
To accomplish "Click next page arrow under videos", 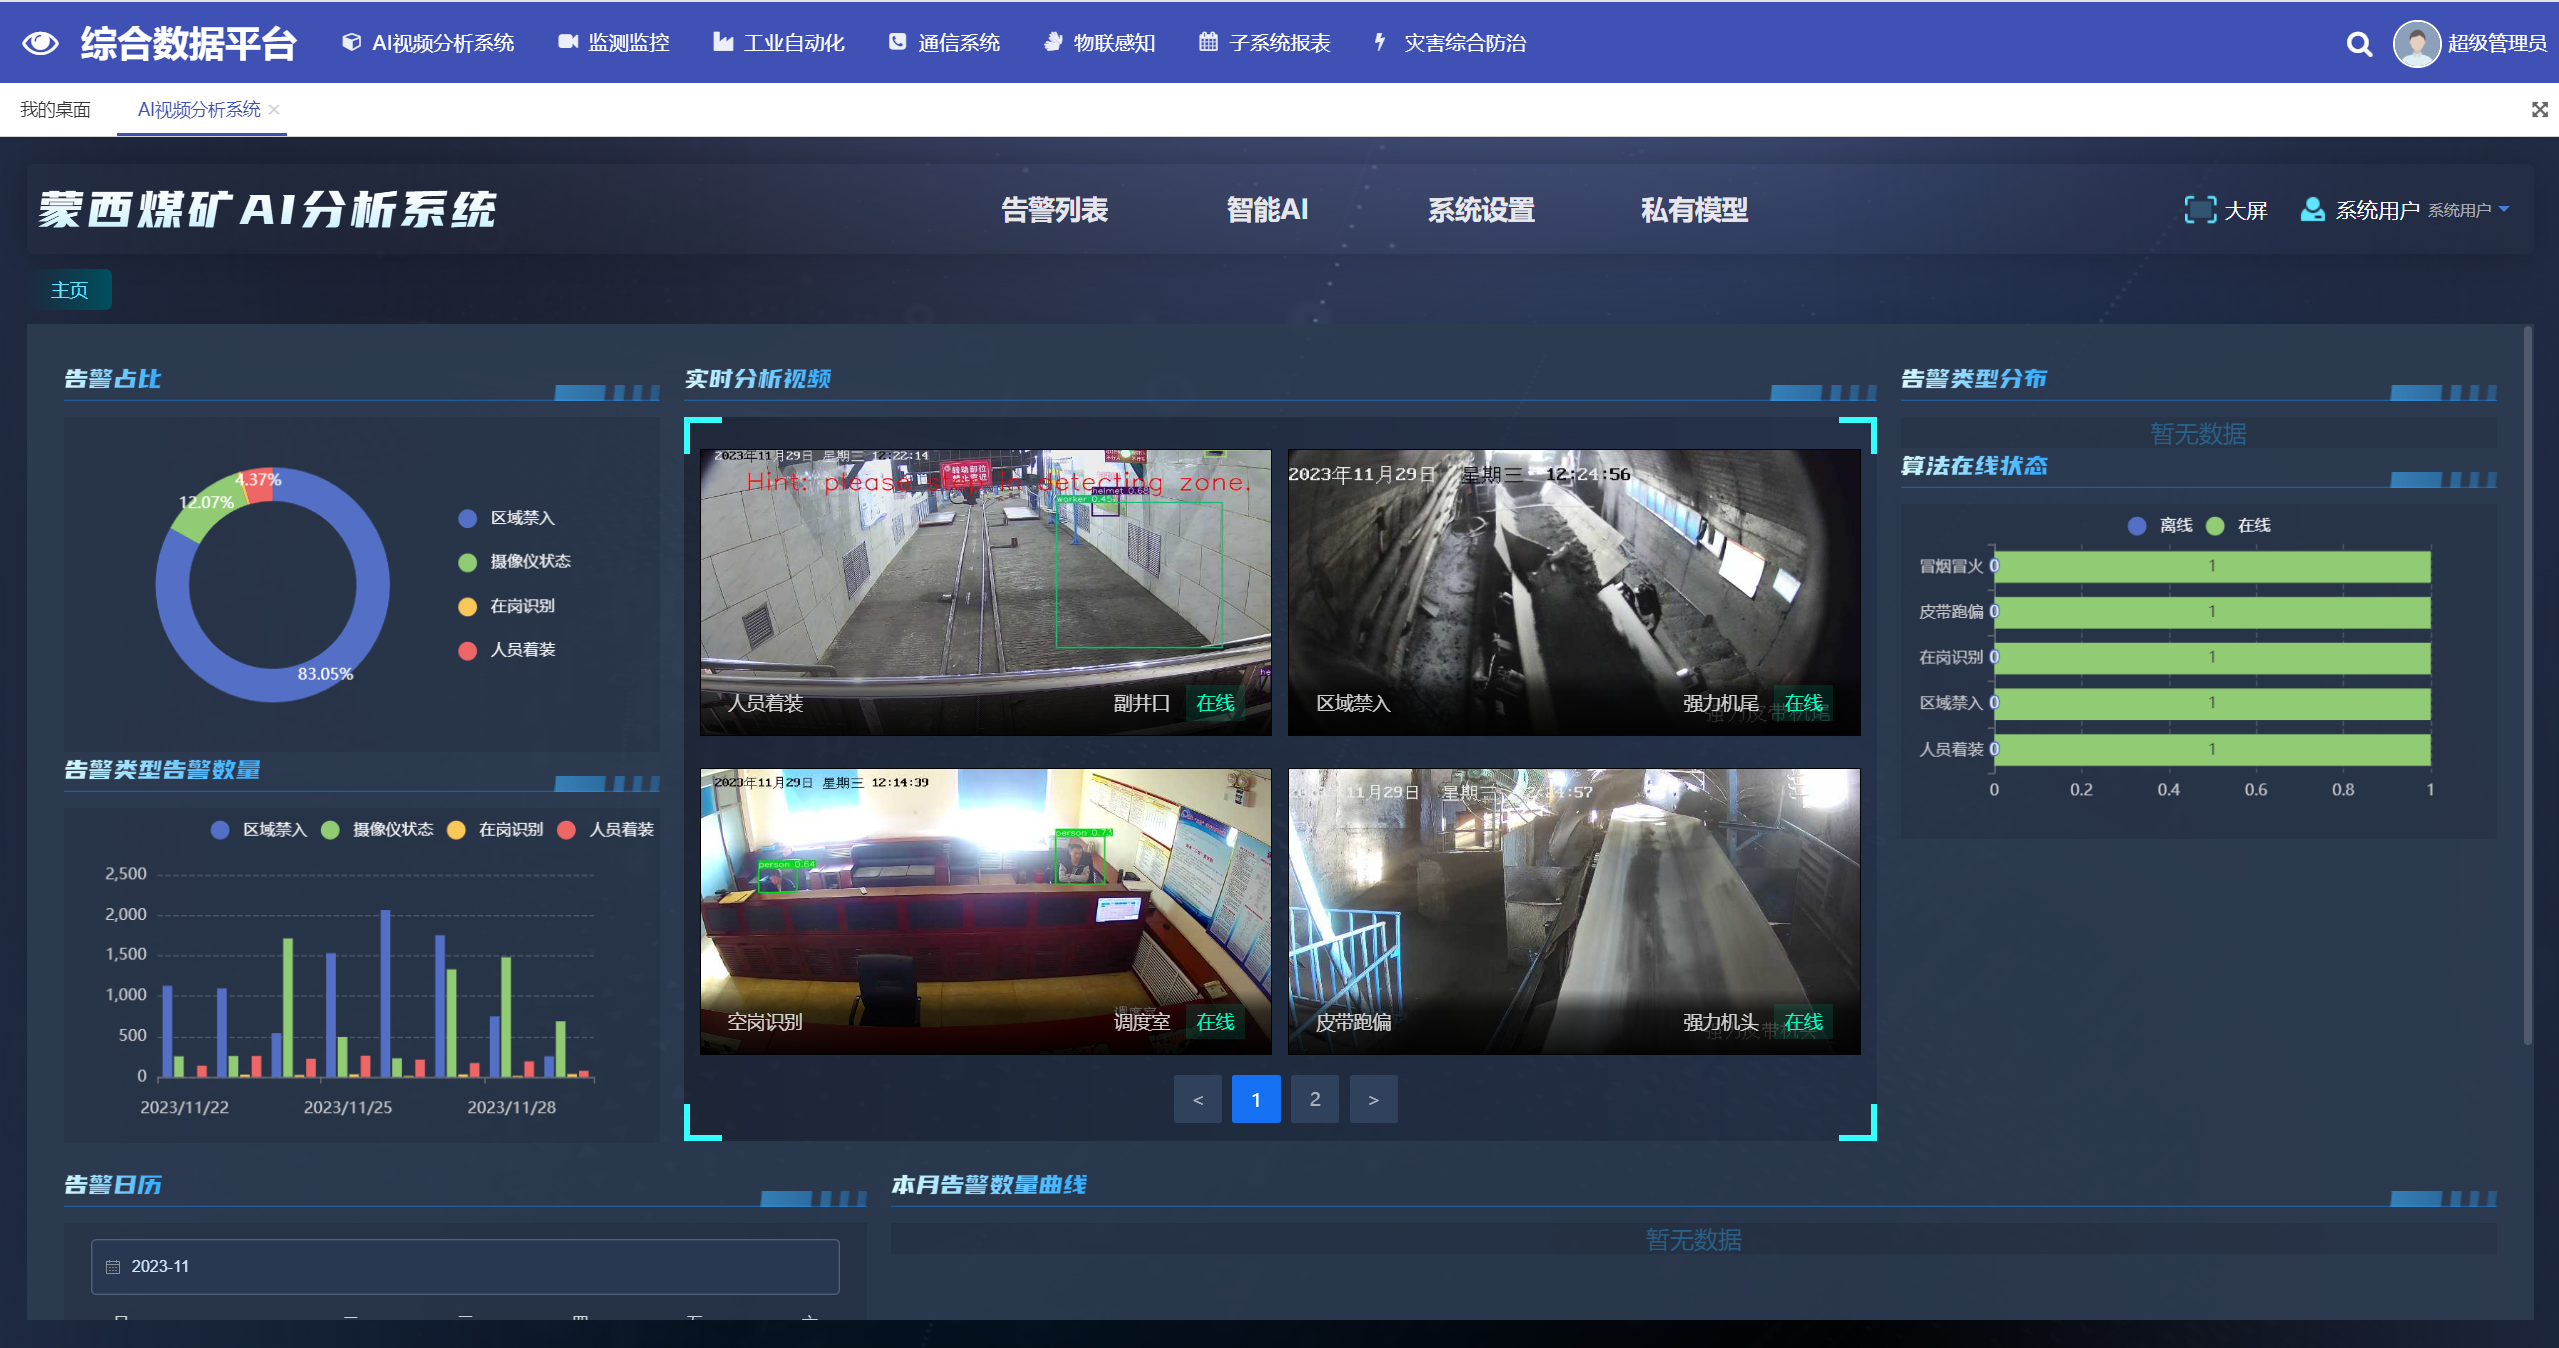I will [1373, 1099].
